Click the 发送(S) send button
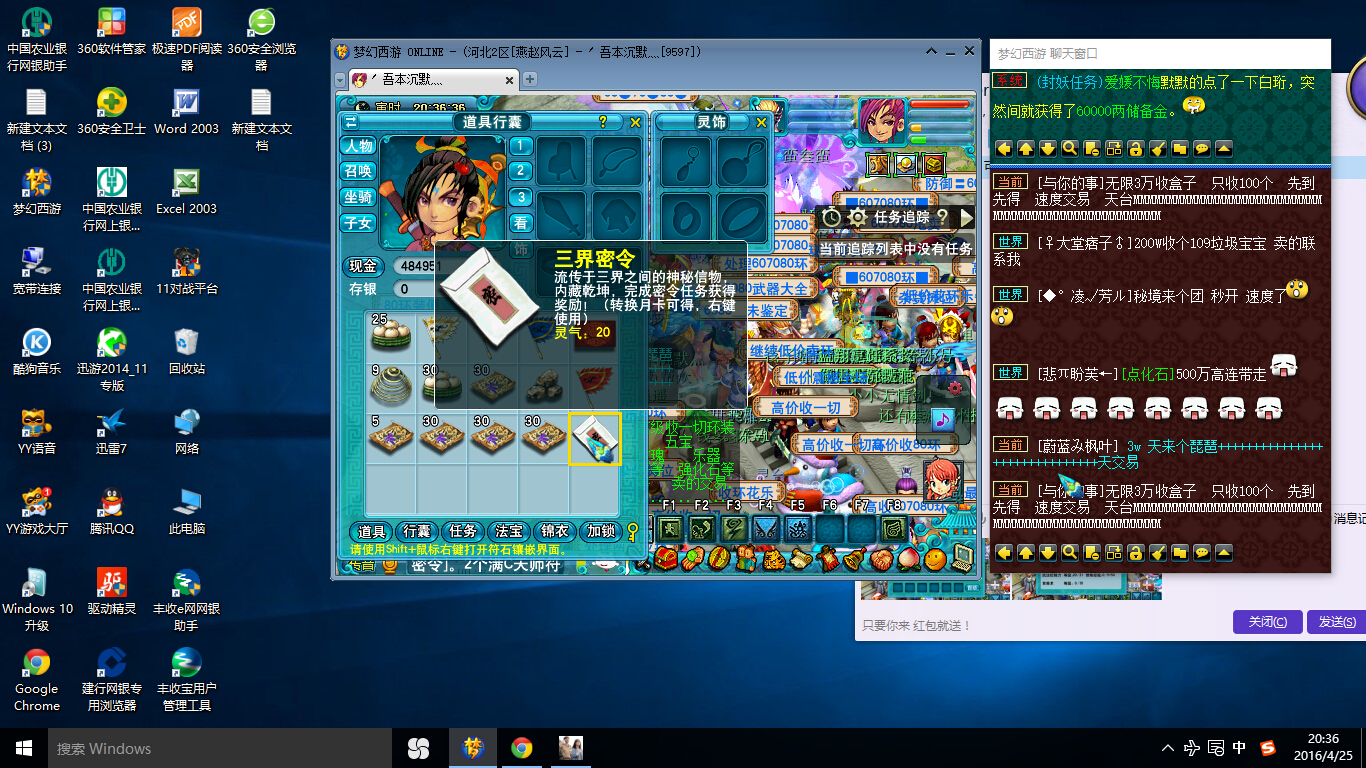Screen dimensions: 1366x768 [x=1336, y=622]
